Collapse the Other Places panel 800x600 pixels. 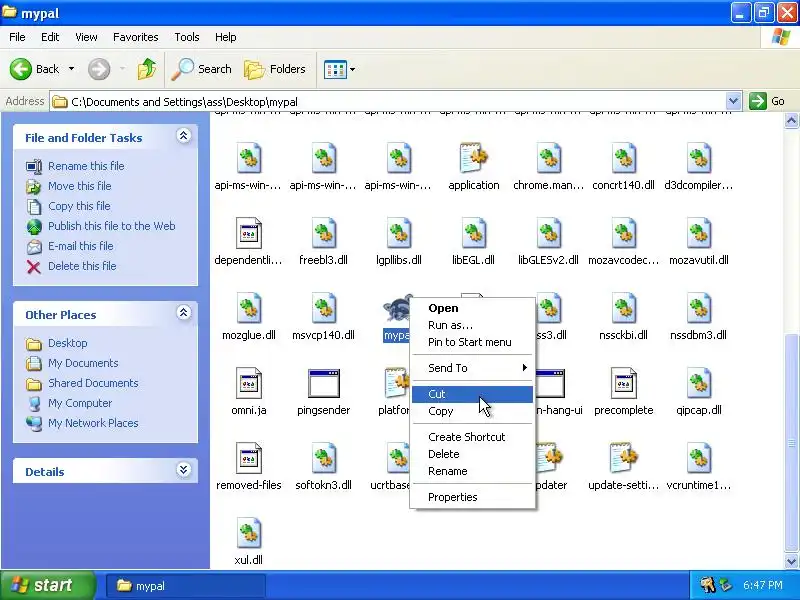tap(184, 312)
